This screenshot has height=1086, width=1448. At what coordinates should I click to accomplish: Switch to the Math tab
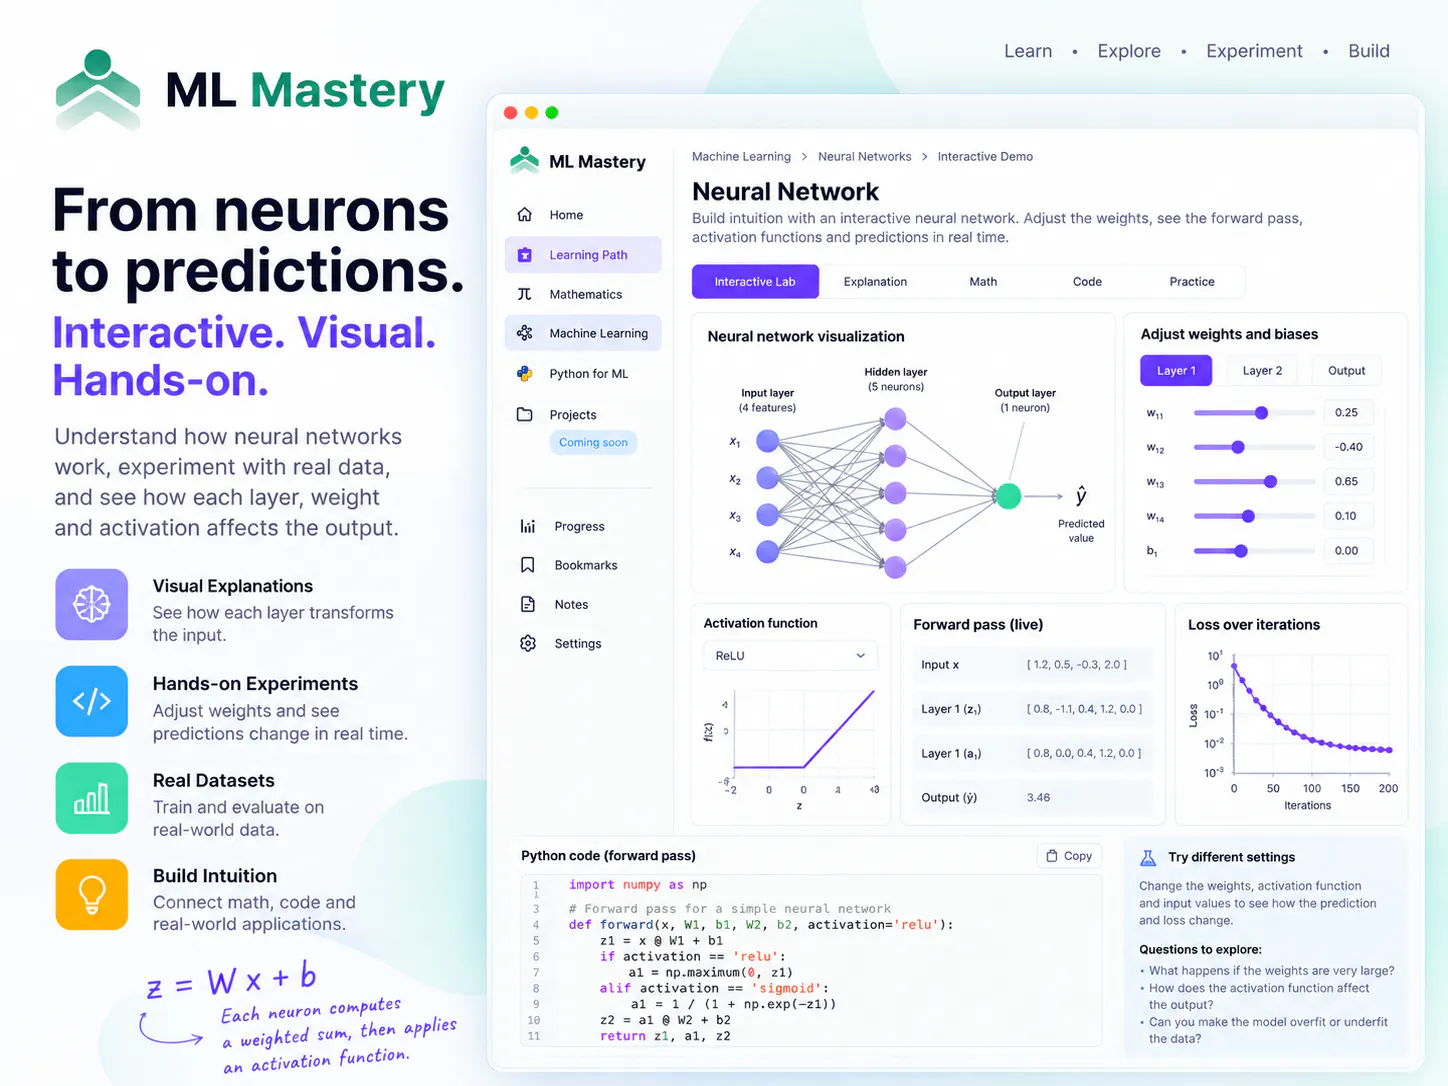coord(983,282)
